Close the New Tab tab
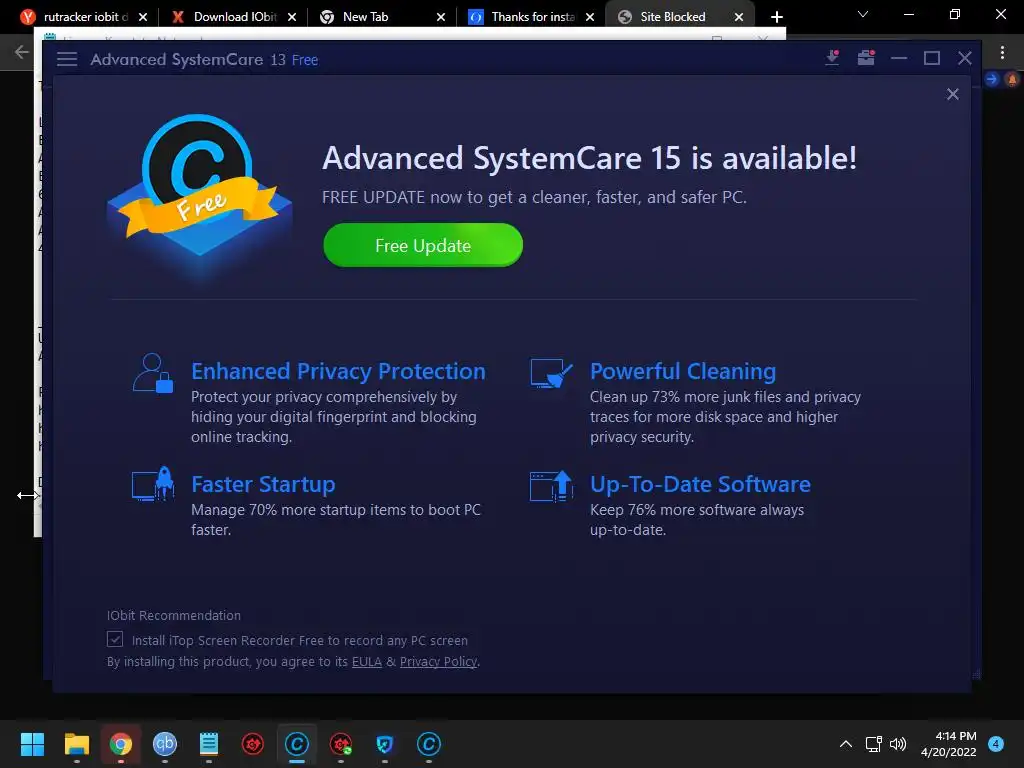 (441, 17)
